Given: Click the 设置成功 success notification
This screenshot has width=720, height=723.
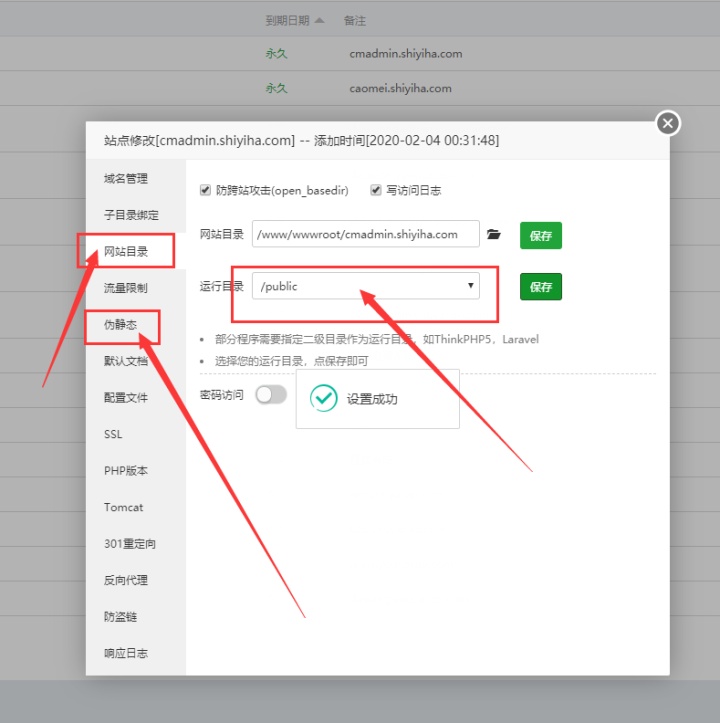Looking at the screenshot, I should click(377, 399).
